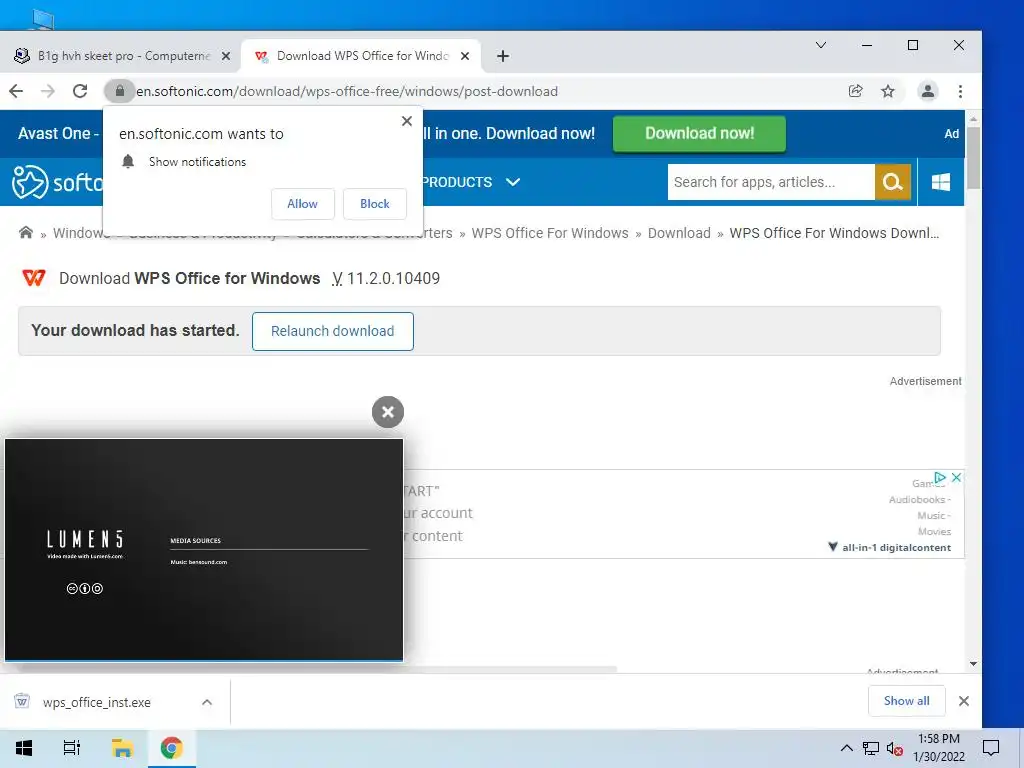Click the Windows platform icon in header

pos(940,182)
